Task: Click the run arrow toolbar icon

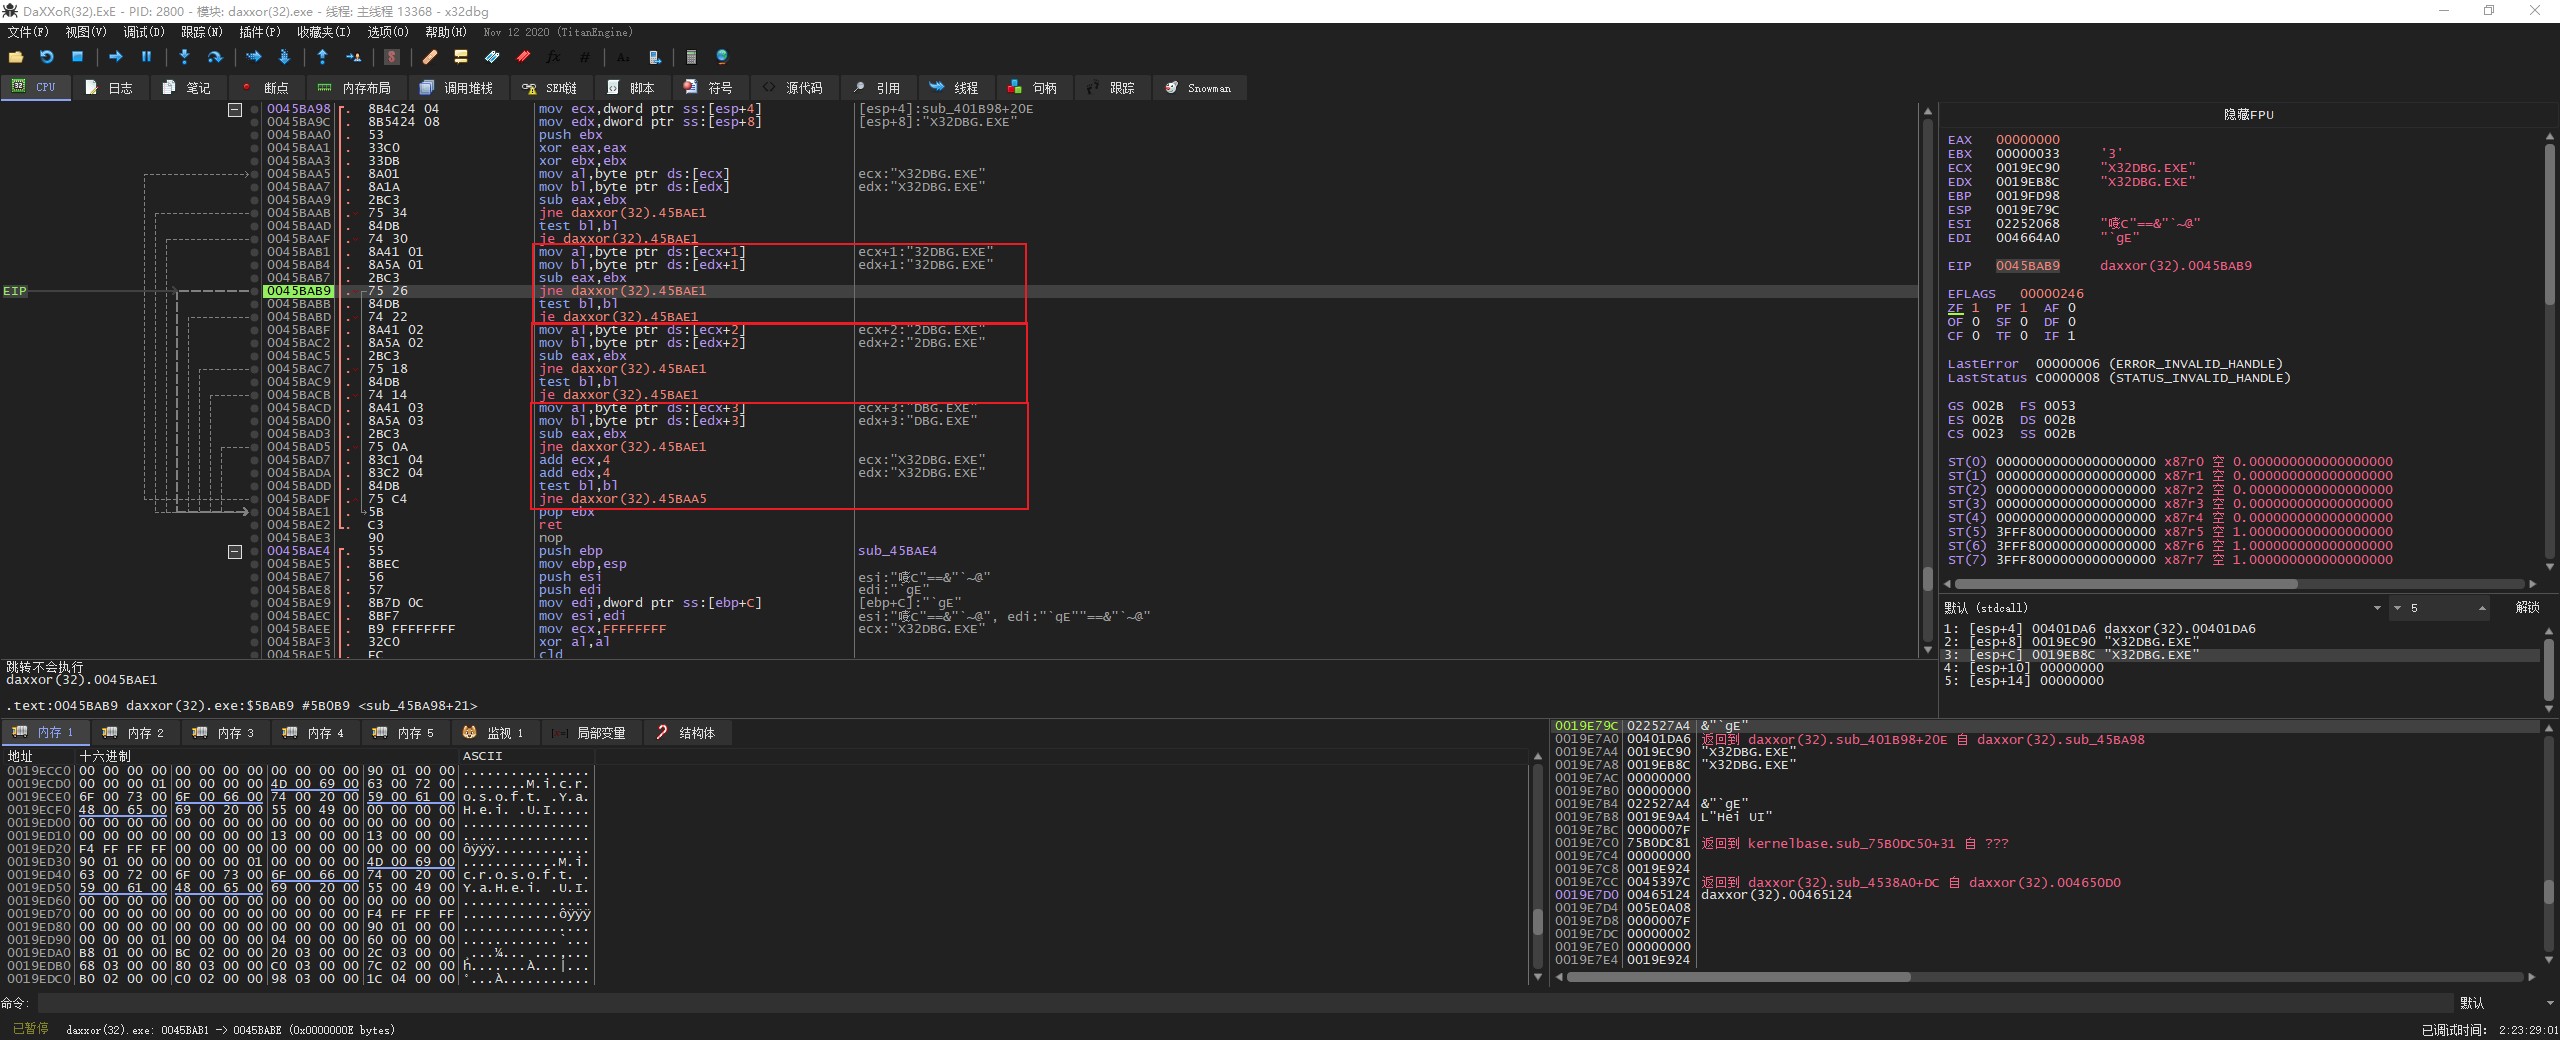Action: 115,57
